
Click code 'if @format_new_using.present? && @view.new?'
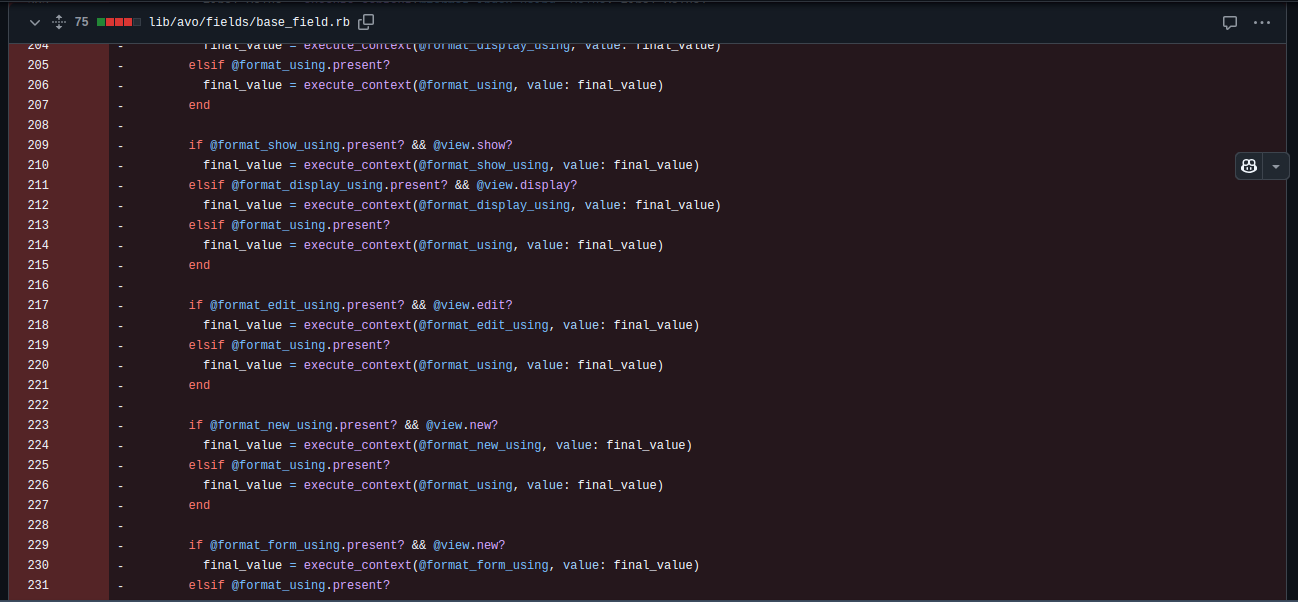coord(343,425)
